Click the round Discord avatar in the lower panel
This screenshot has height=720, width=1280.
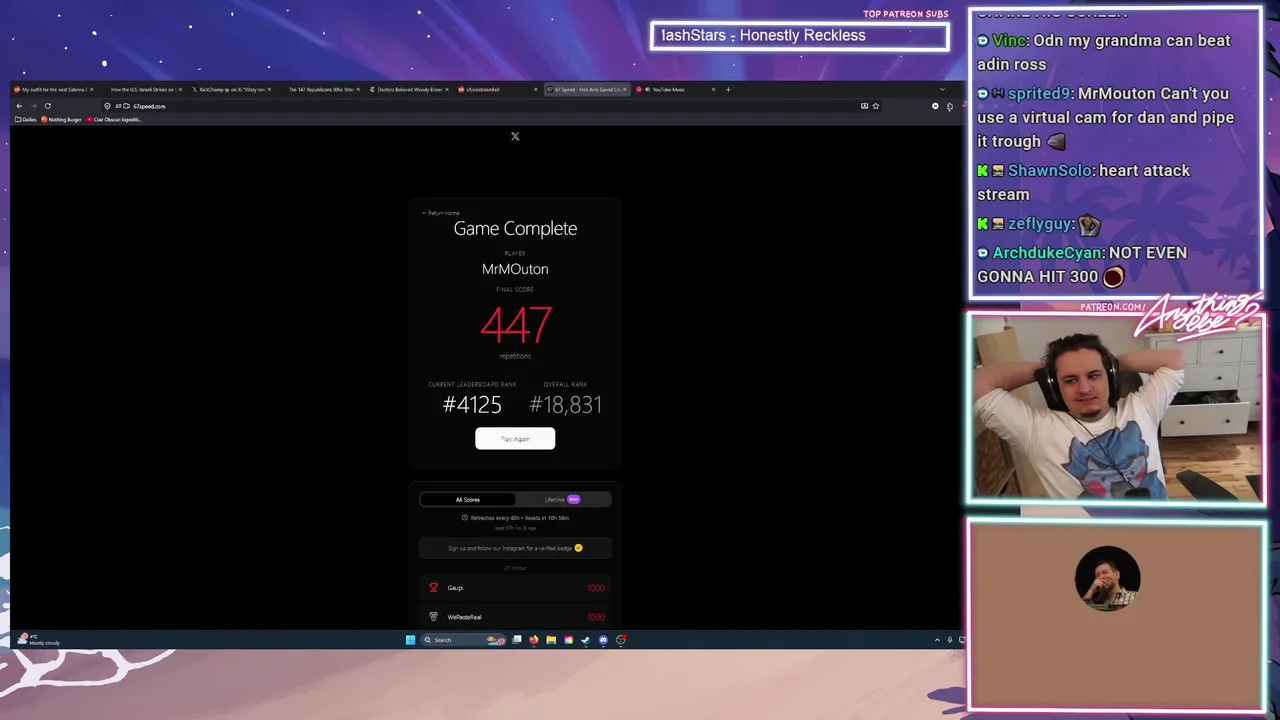click(x=1107, y=578)
